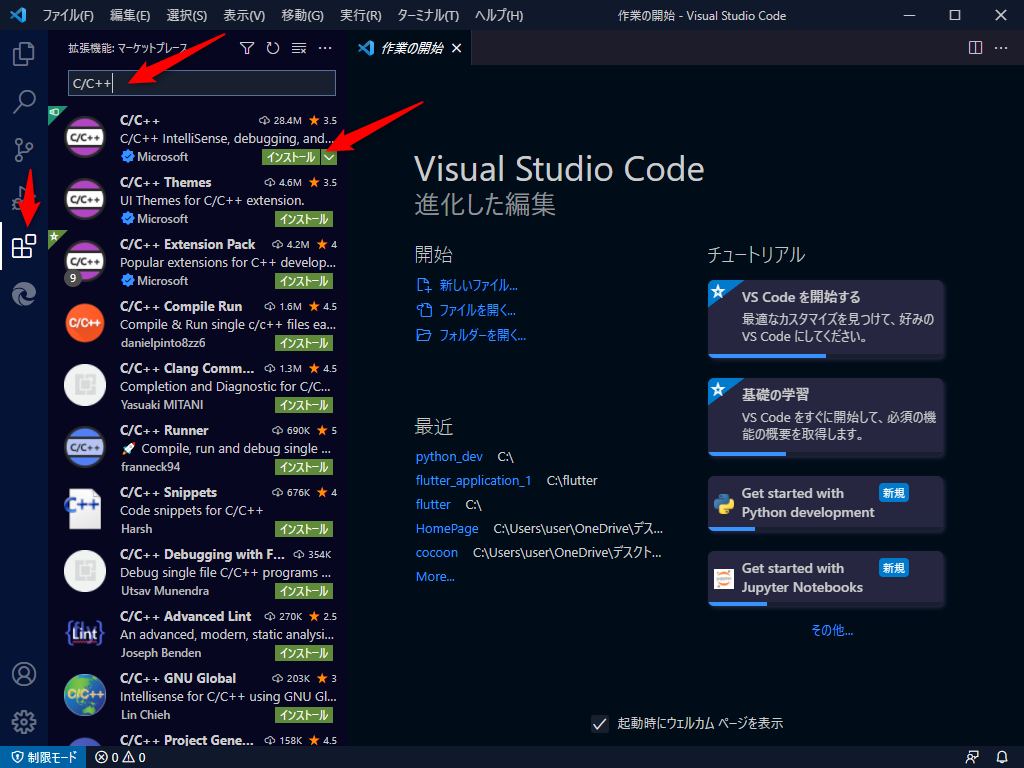
Task: Open recent project HomePage
Action: [447, 528]
